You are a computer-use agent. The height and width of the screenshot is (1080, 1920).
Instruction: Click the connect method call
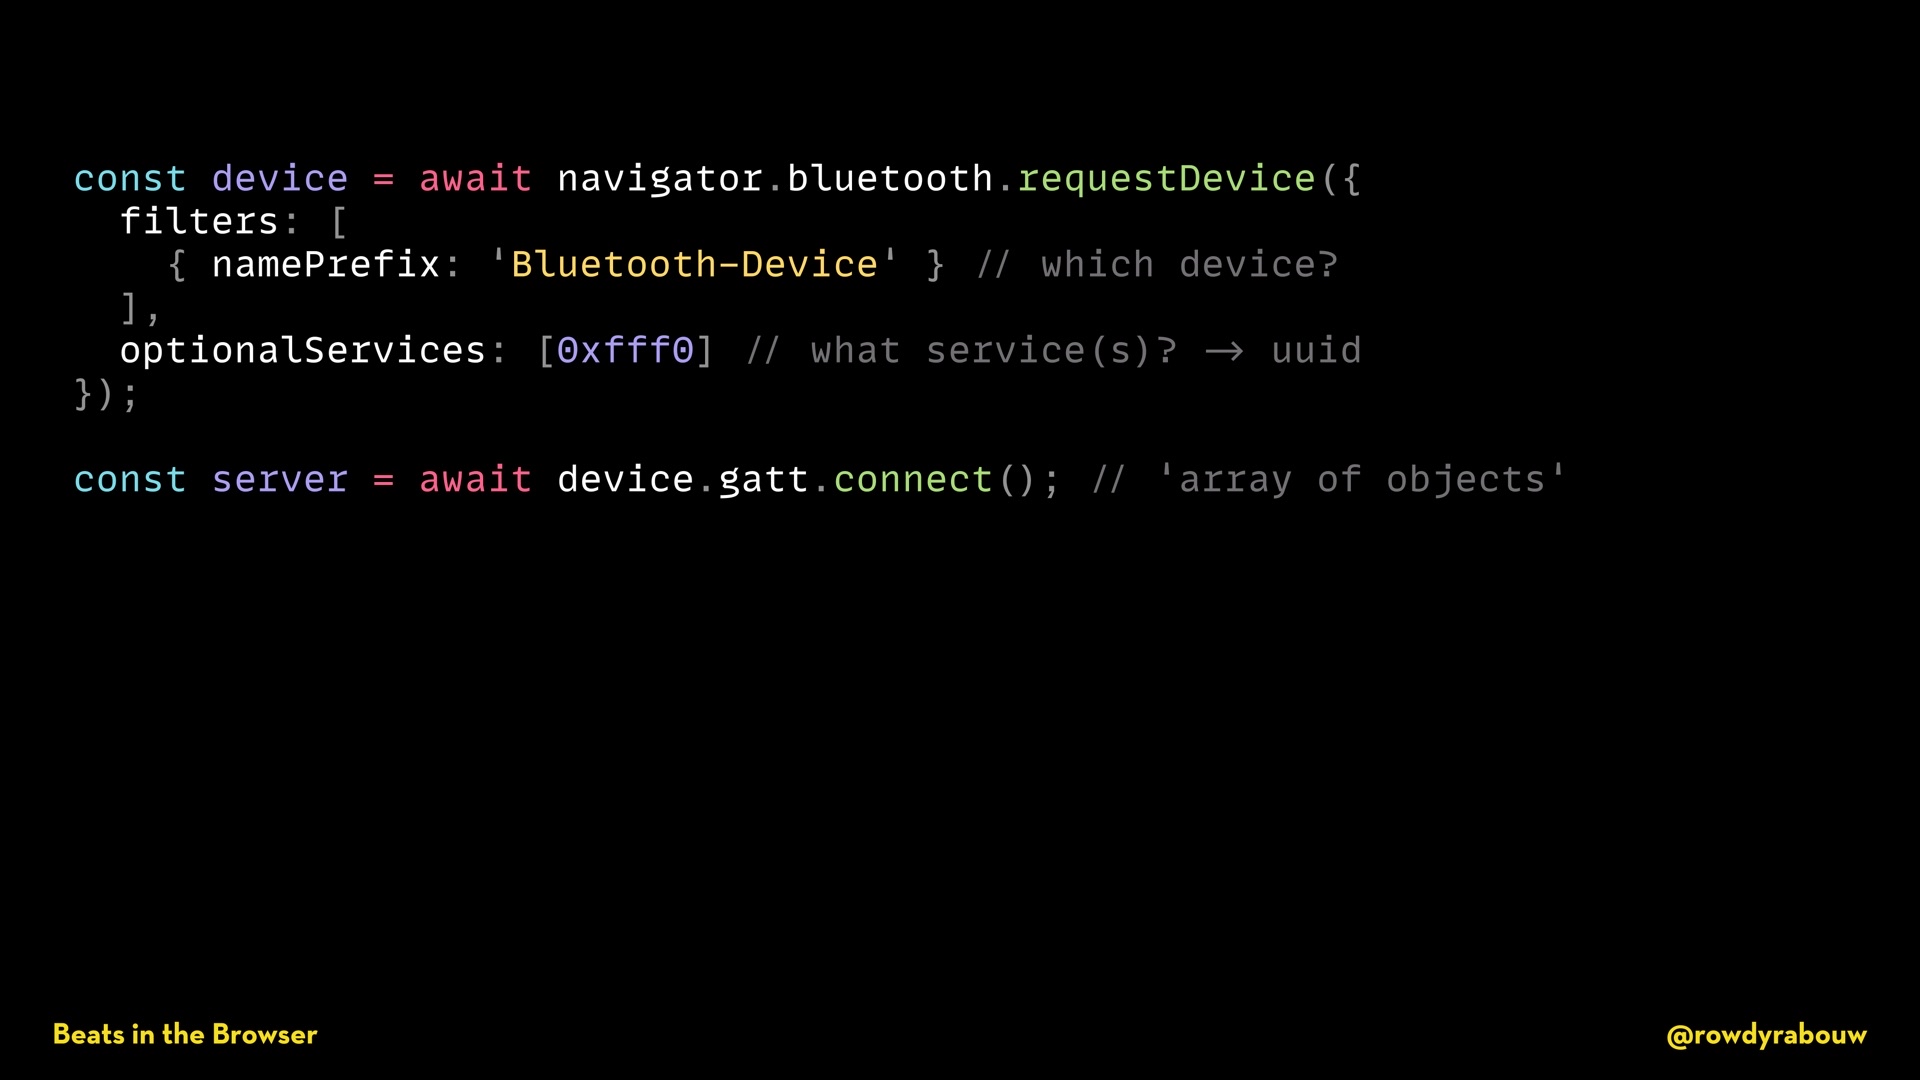tap(913, 480)
